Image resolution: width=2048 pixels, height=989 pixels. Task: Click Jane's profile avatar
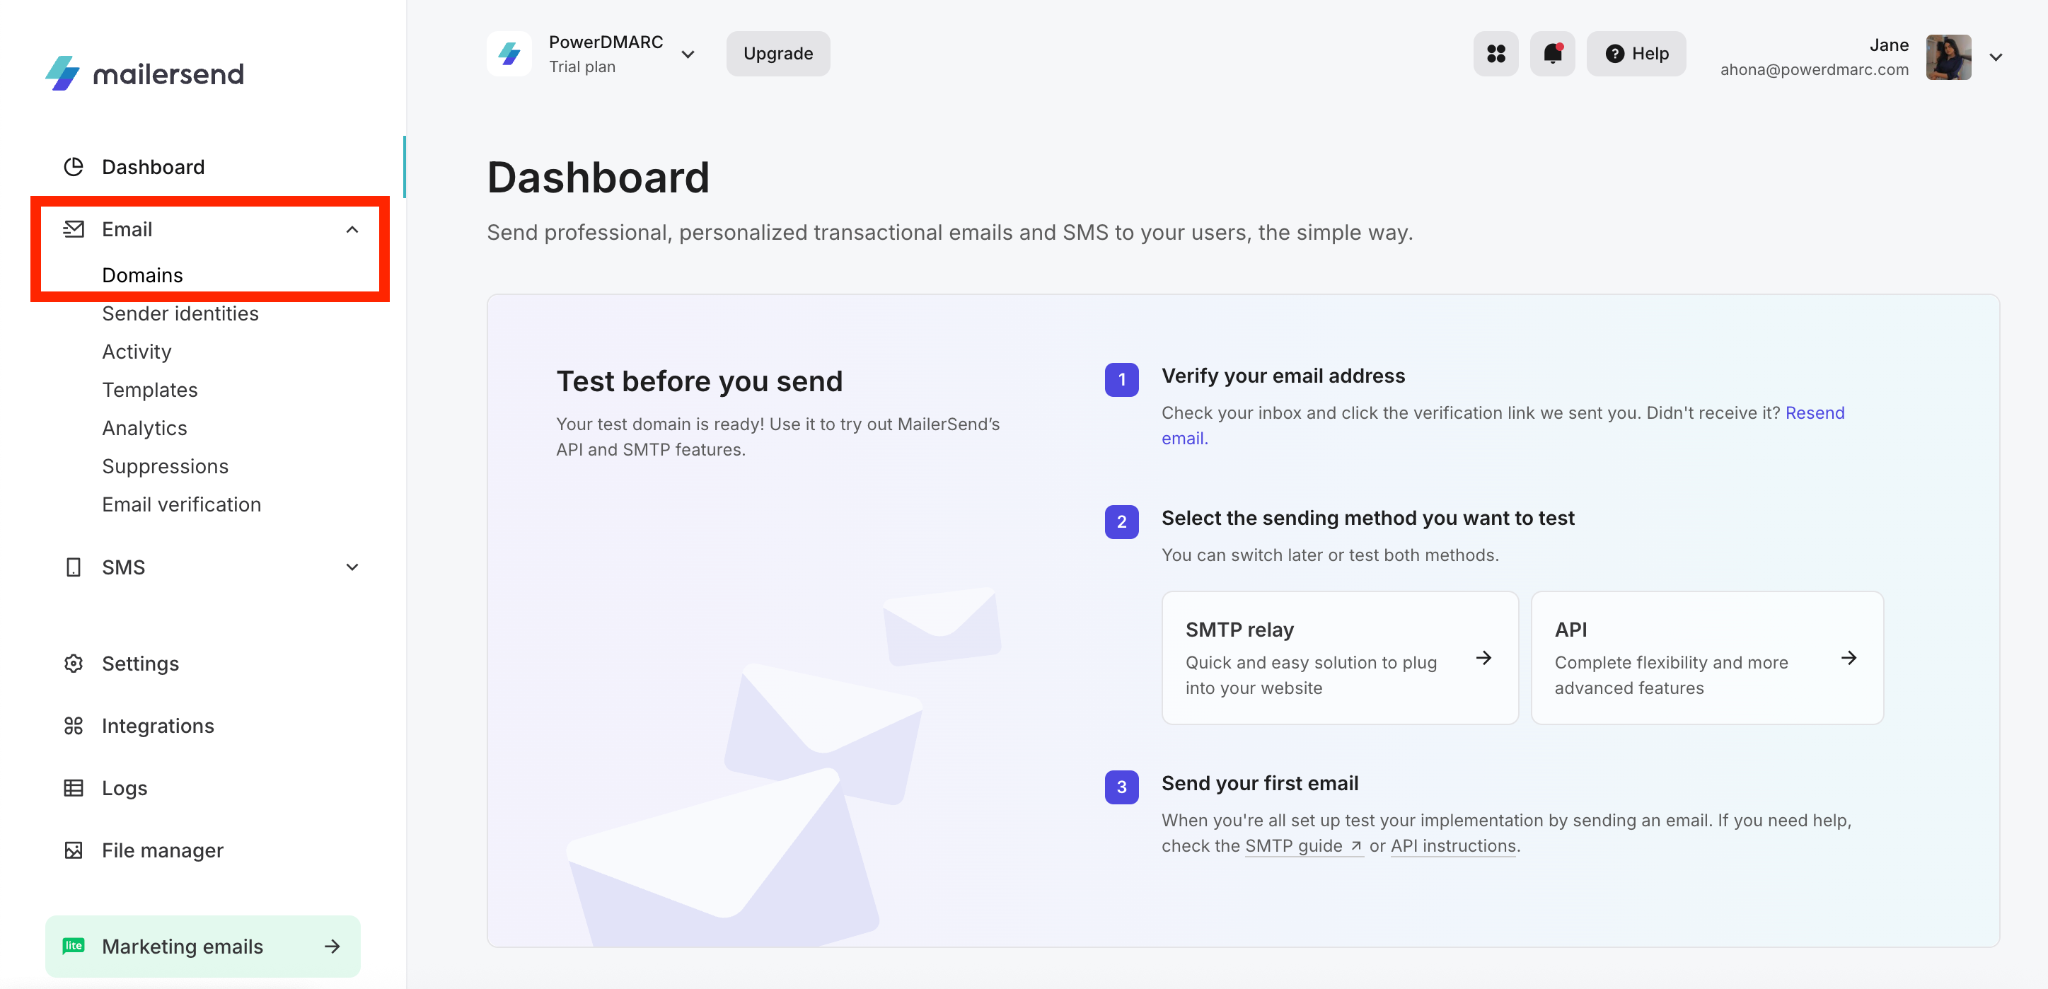point(1949,57)
